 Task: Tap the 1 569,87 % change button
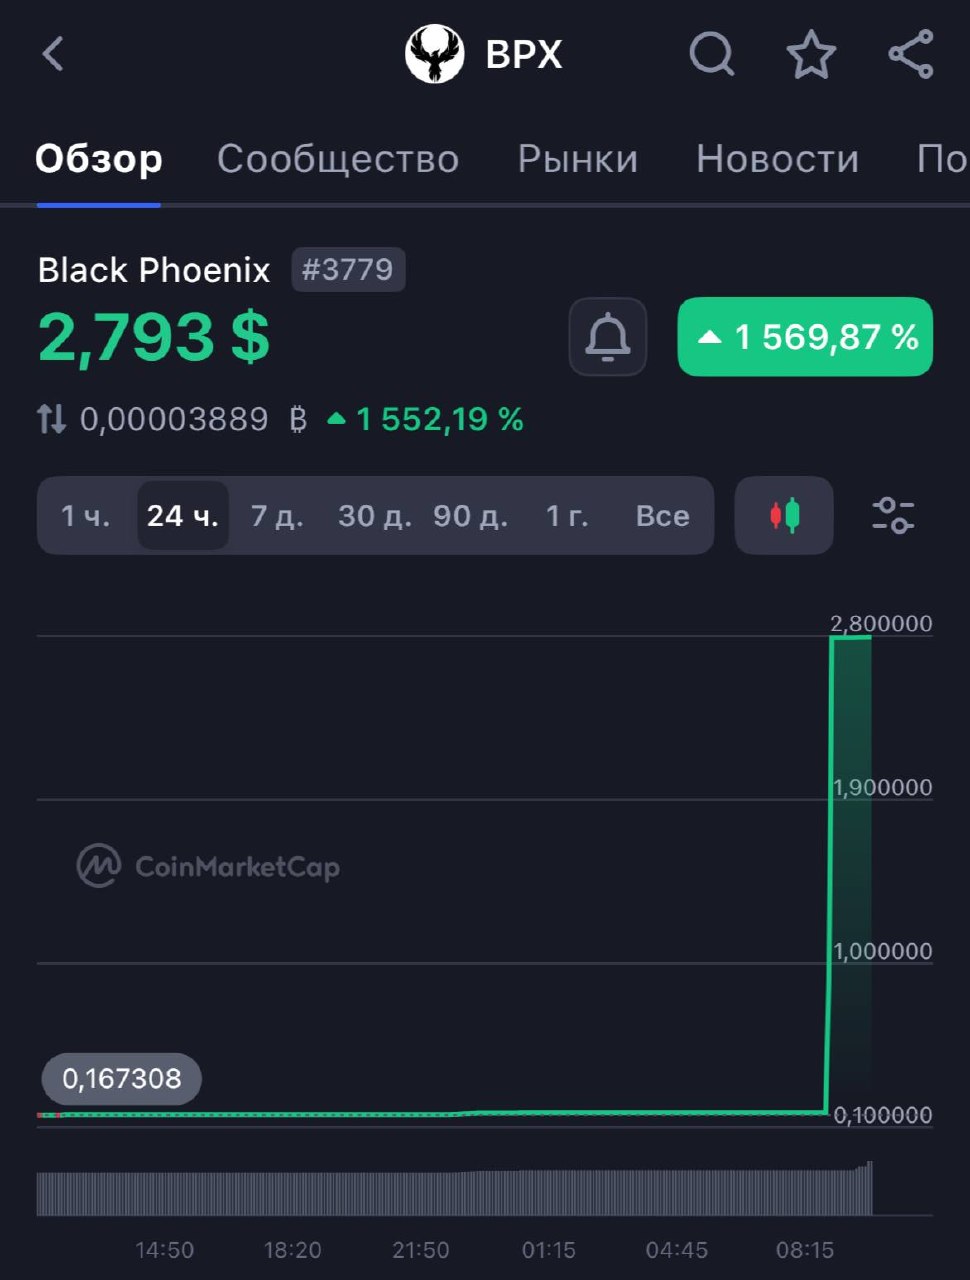point(805,337)
